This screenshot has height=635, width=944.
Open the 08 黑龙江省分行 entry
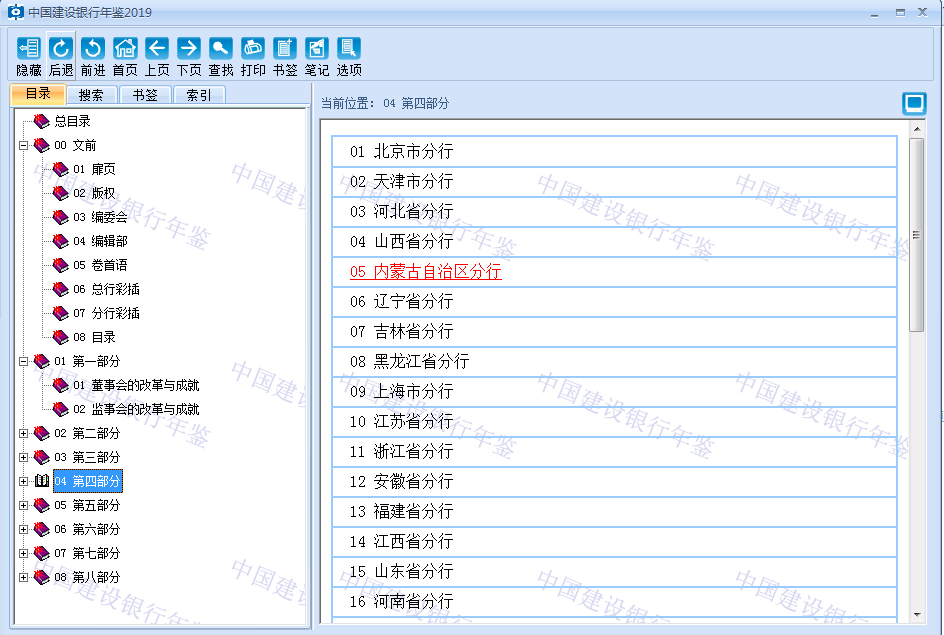pos(614,362)
